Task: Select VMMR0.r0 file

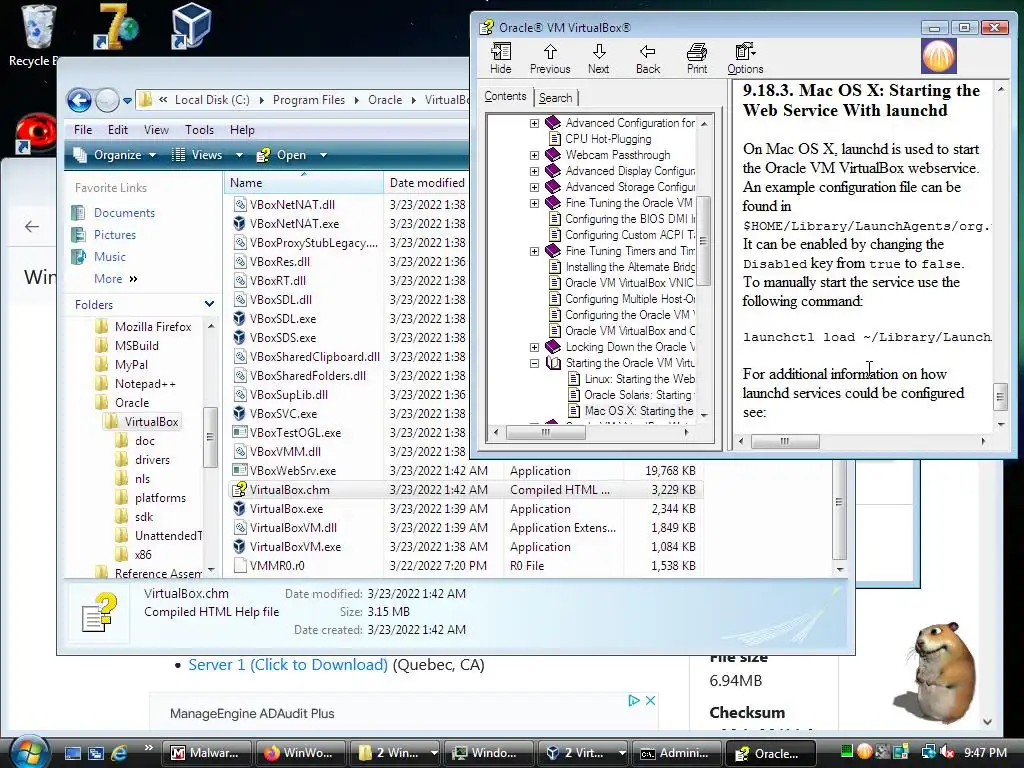Action: pos(277,566)
